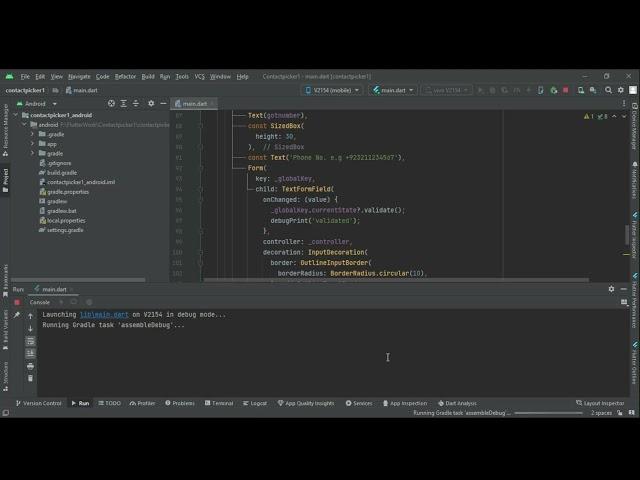Open lib\main.dart link in console
Viewport: 640px width, 480px height.
[x=104, y=315]
